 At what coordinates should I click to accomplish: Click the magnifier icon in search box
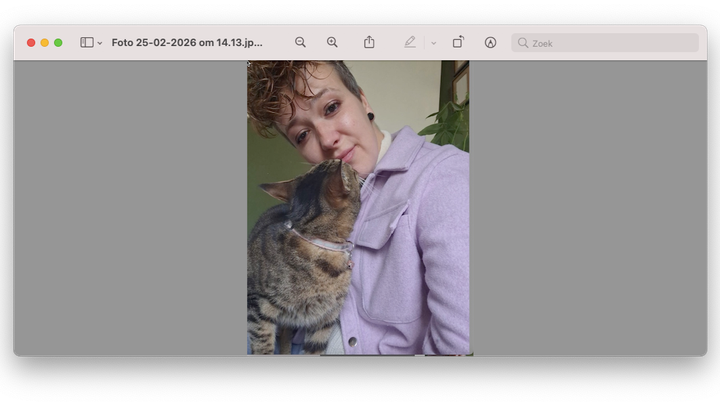tap(523, 43)
